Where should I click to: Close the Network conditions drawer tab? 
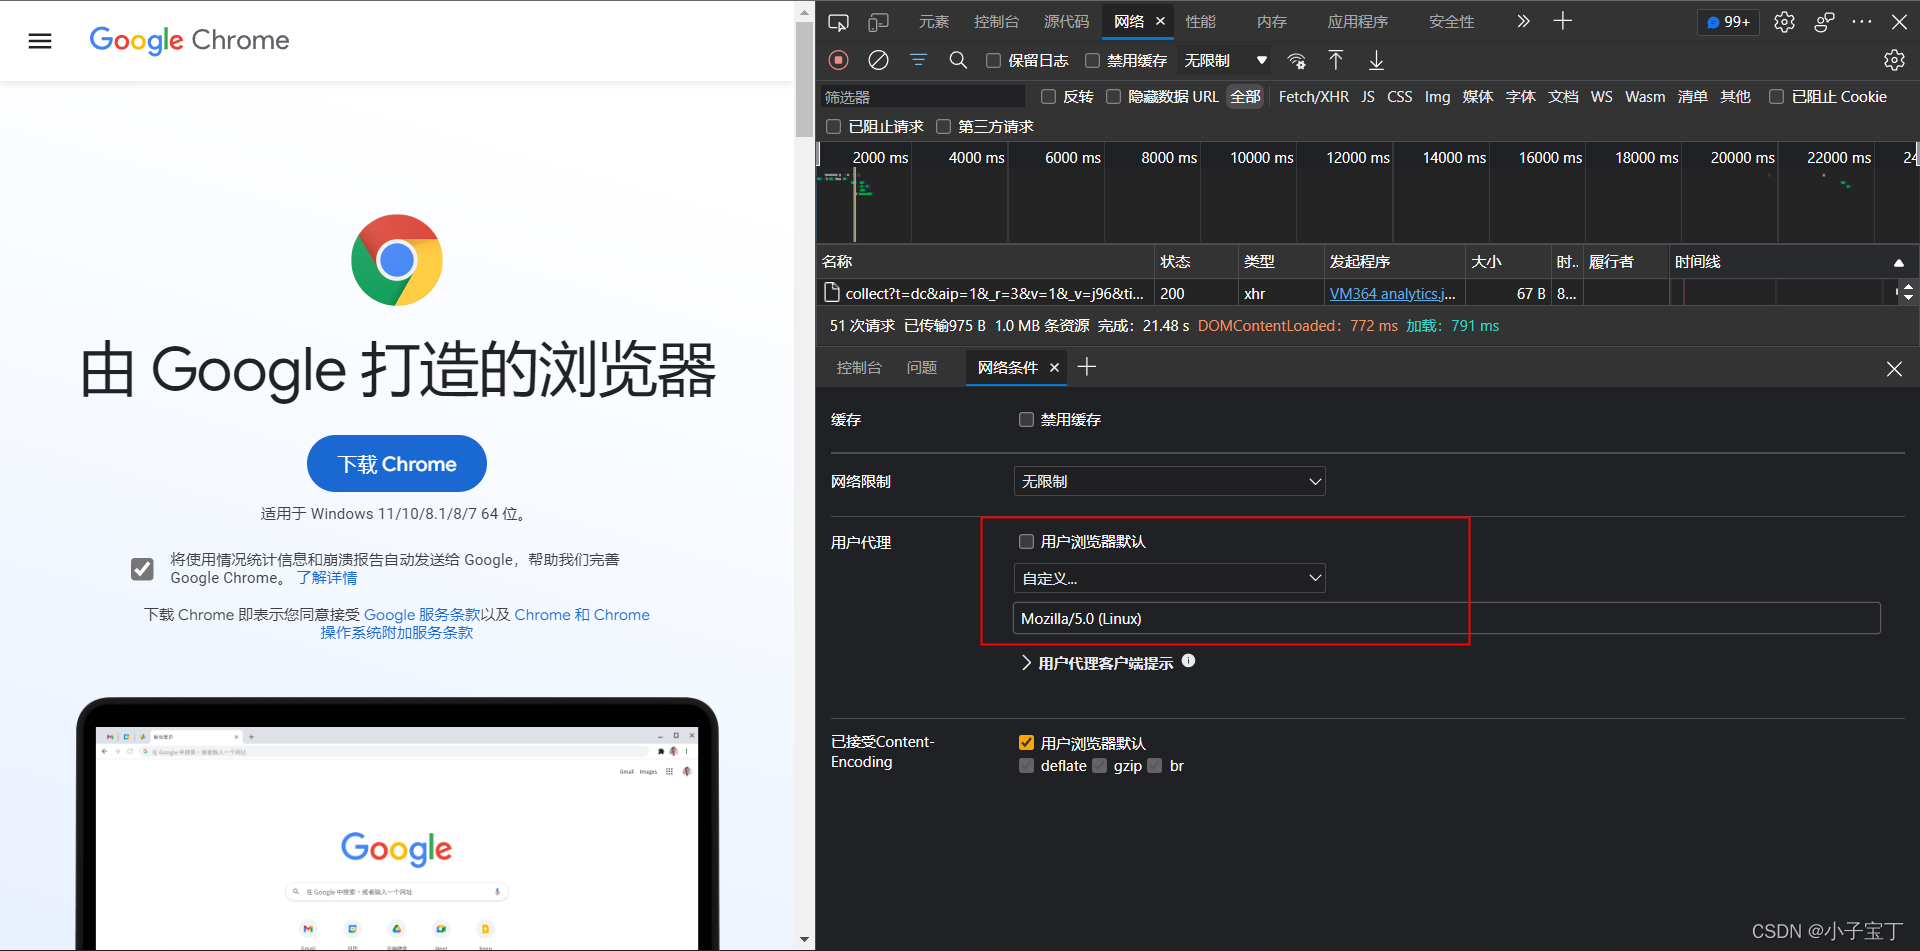coord(1054,368)
